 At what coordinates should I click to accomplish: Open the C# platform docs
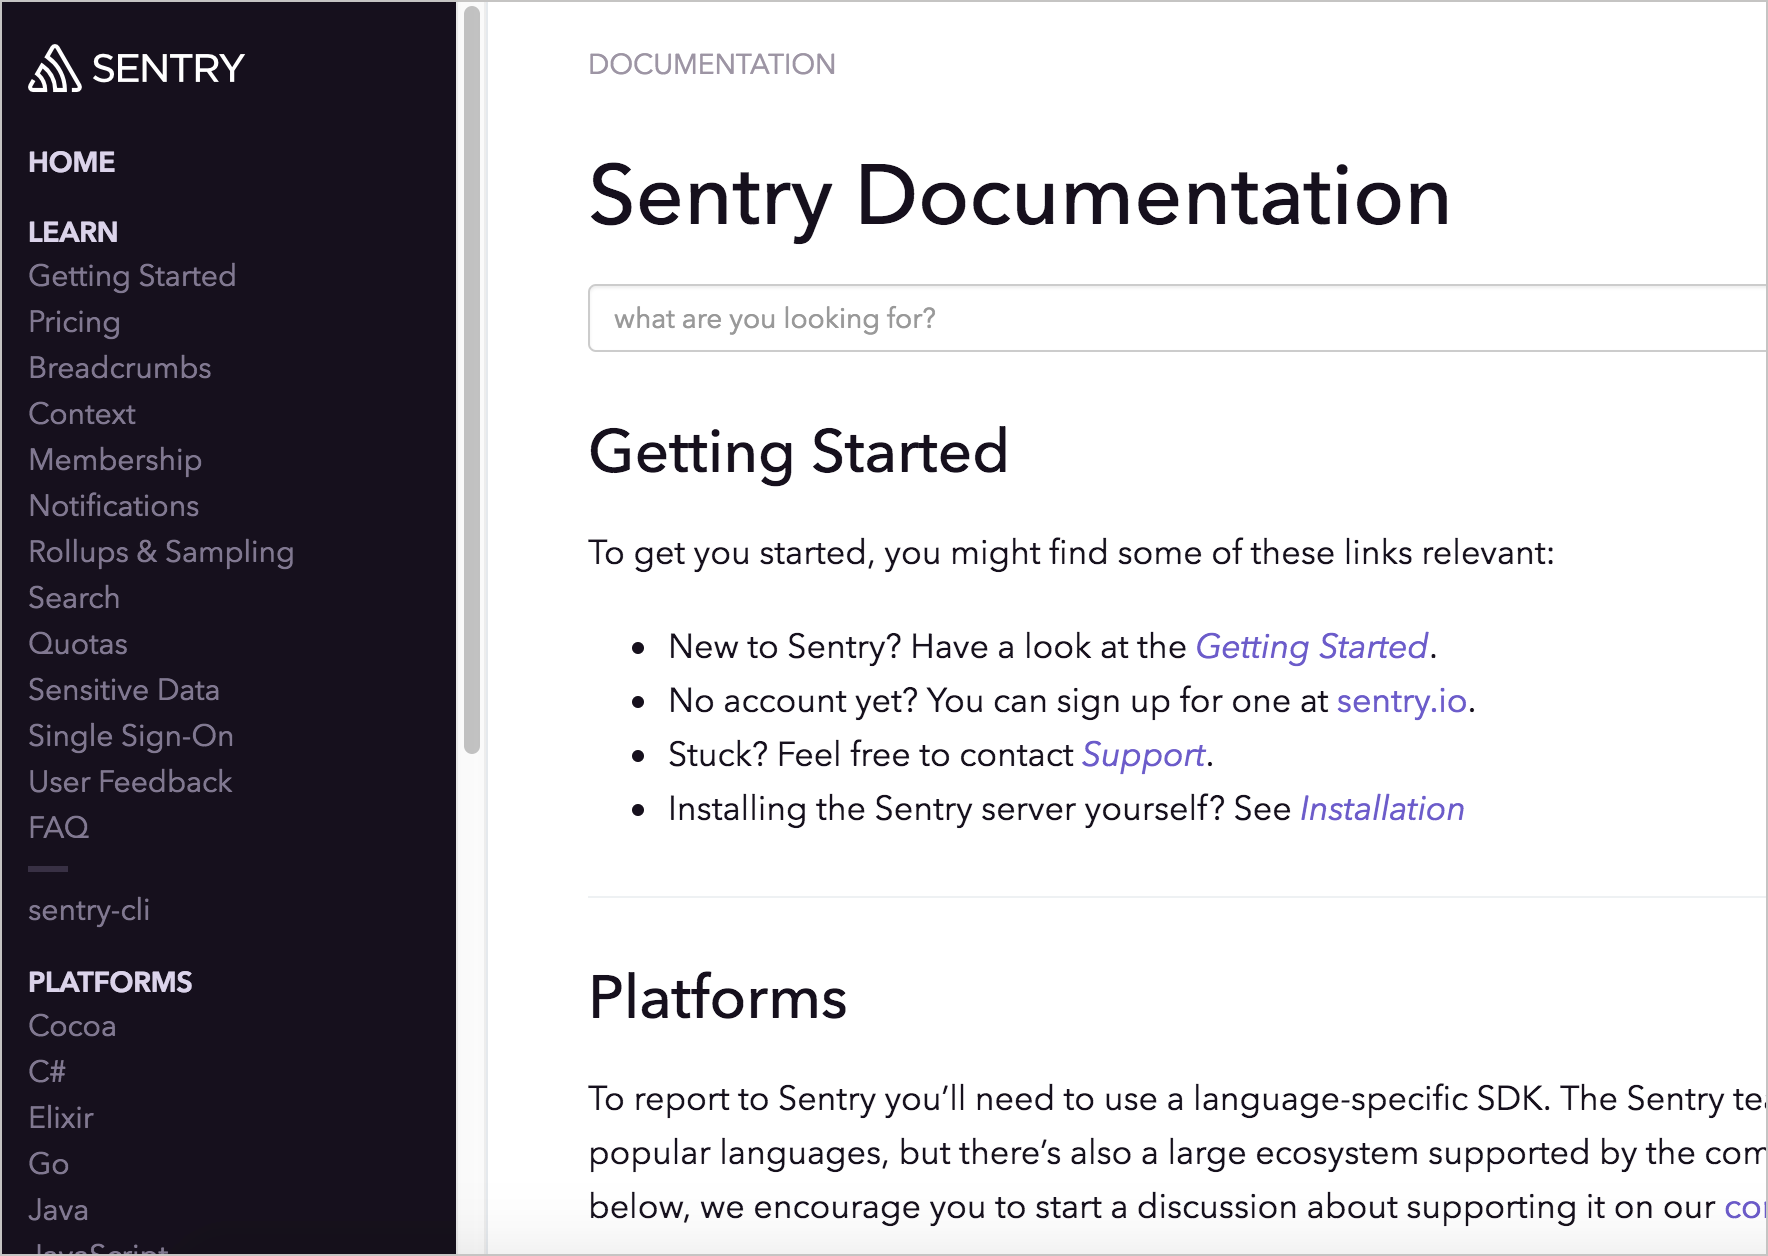coord(47,1072)
